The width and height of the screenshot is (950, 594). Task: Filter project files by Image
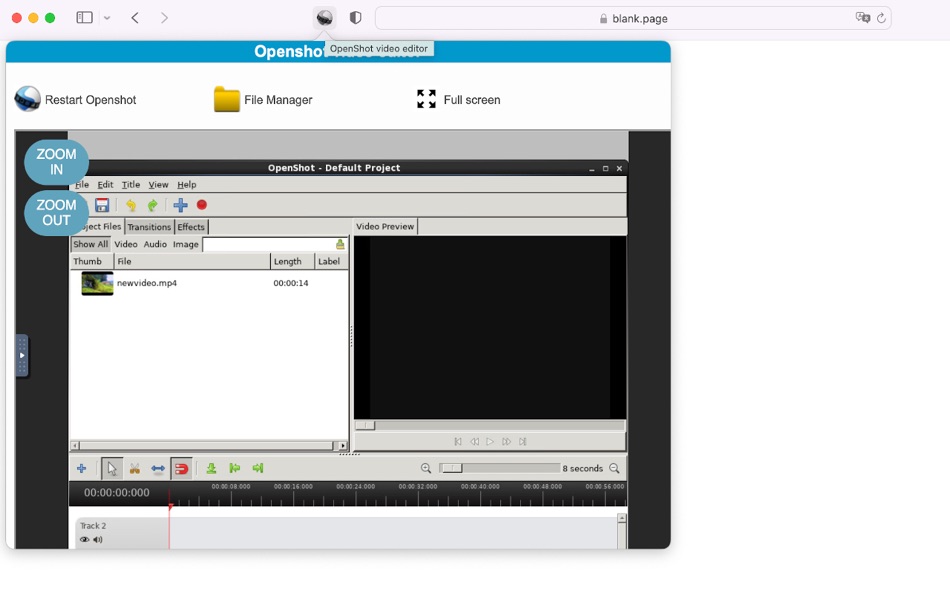point(185,244)
